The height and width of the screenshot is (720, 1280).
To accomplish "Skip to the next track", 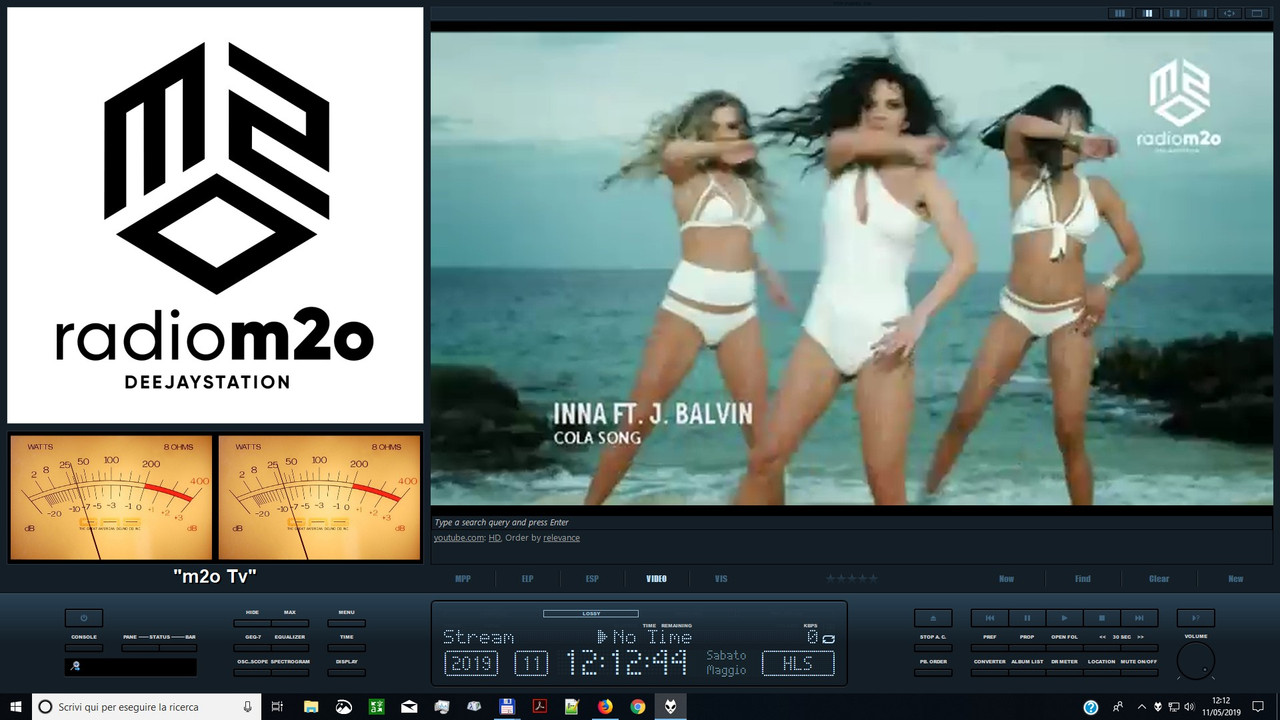I will click(1139, 618).
